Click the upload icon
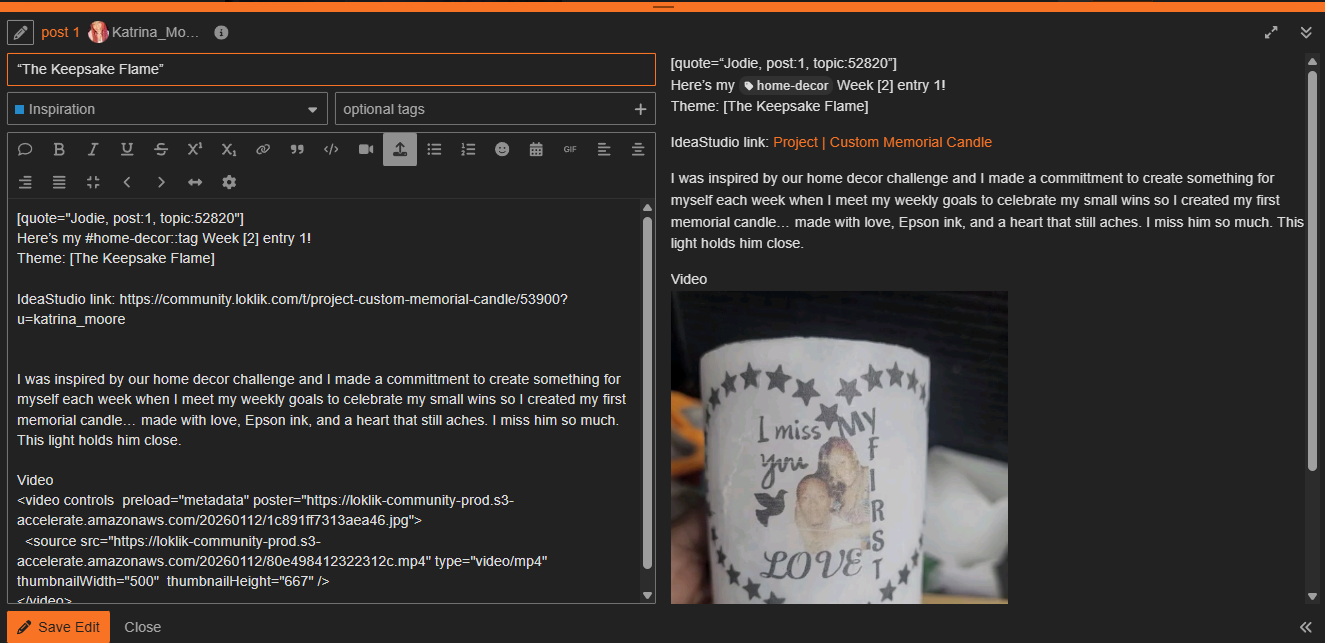The height and width of the screenshot is (643, 1325). point(399,149)
